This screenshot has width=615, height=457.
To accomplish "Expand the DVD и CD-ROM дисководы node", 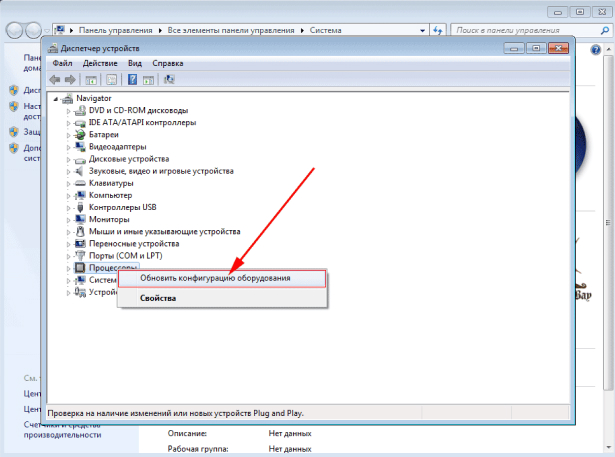I will tap(68, 111).
